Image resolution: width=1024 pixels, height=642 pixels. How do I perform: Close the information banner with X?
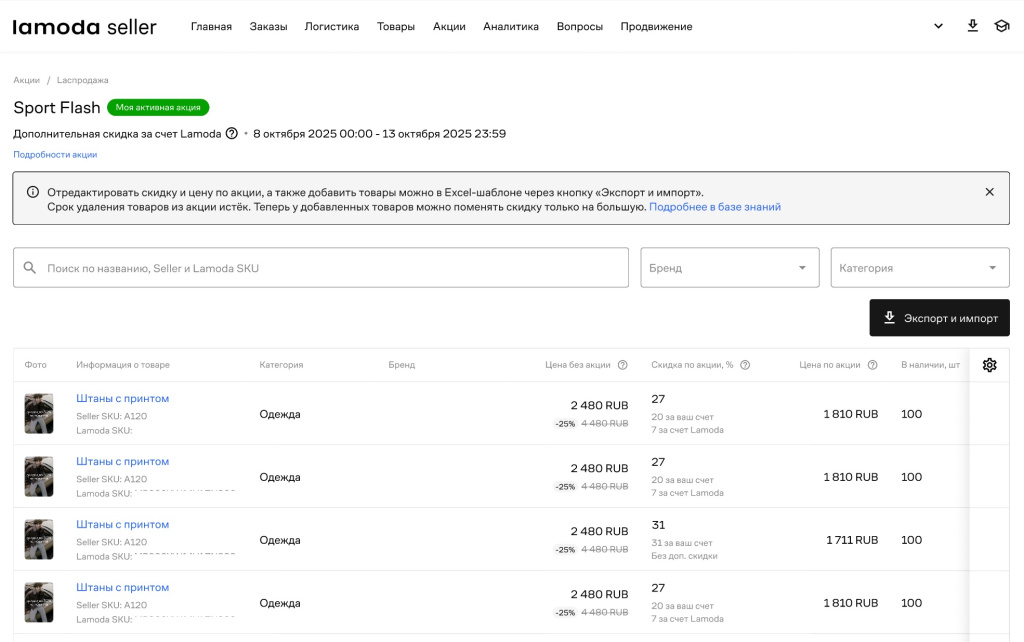(x=989, y=191)
